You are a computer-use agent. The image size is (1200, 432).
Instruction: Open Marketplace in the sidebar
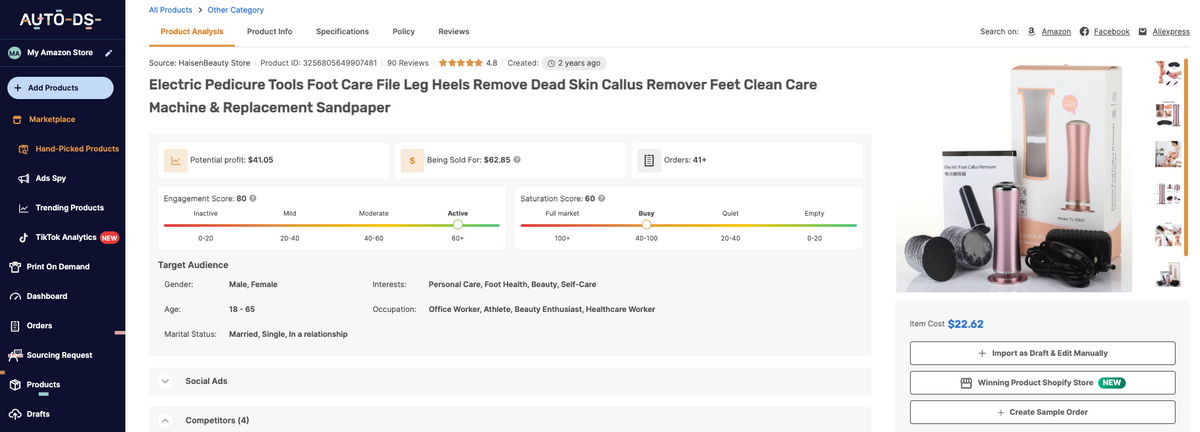click(52, 119)
